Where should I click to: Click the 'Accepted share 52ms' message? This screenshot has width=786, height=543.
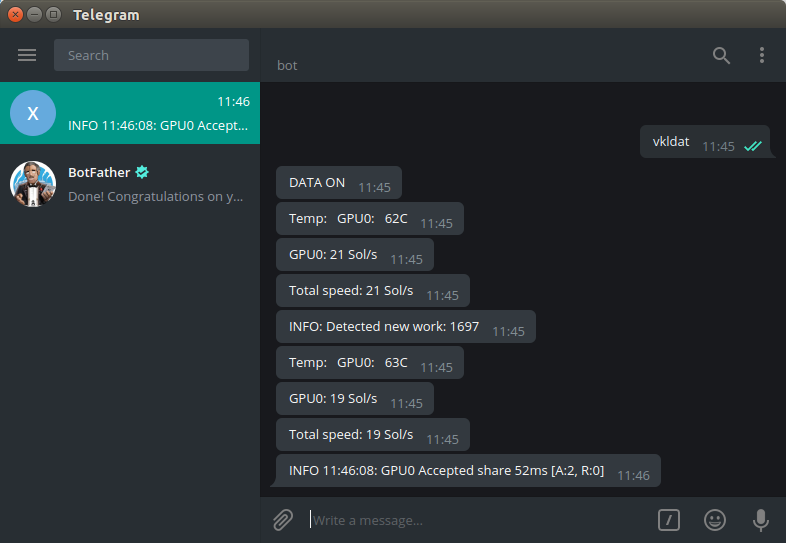point(446,471)
